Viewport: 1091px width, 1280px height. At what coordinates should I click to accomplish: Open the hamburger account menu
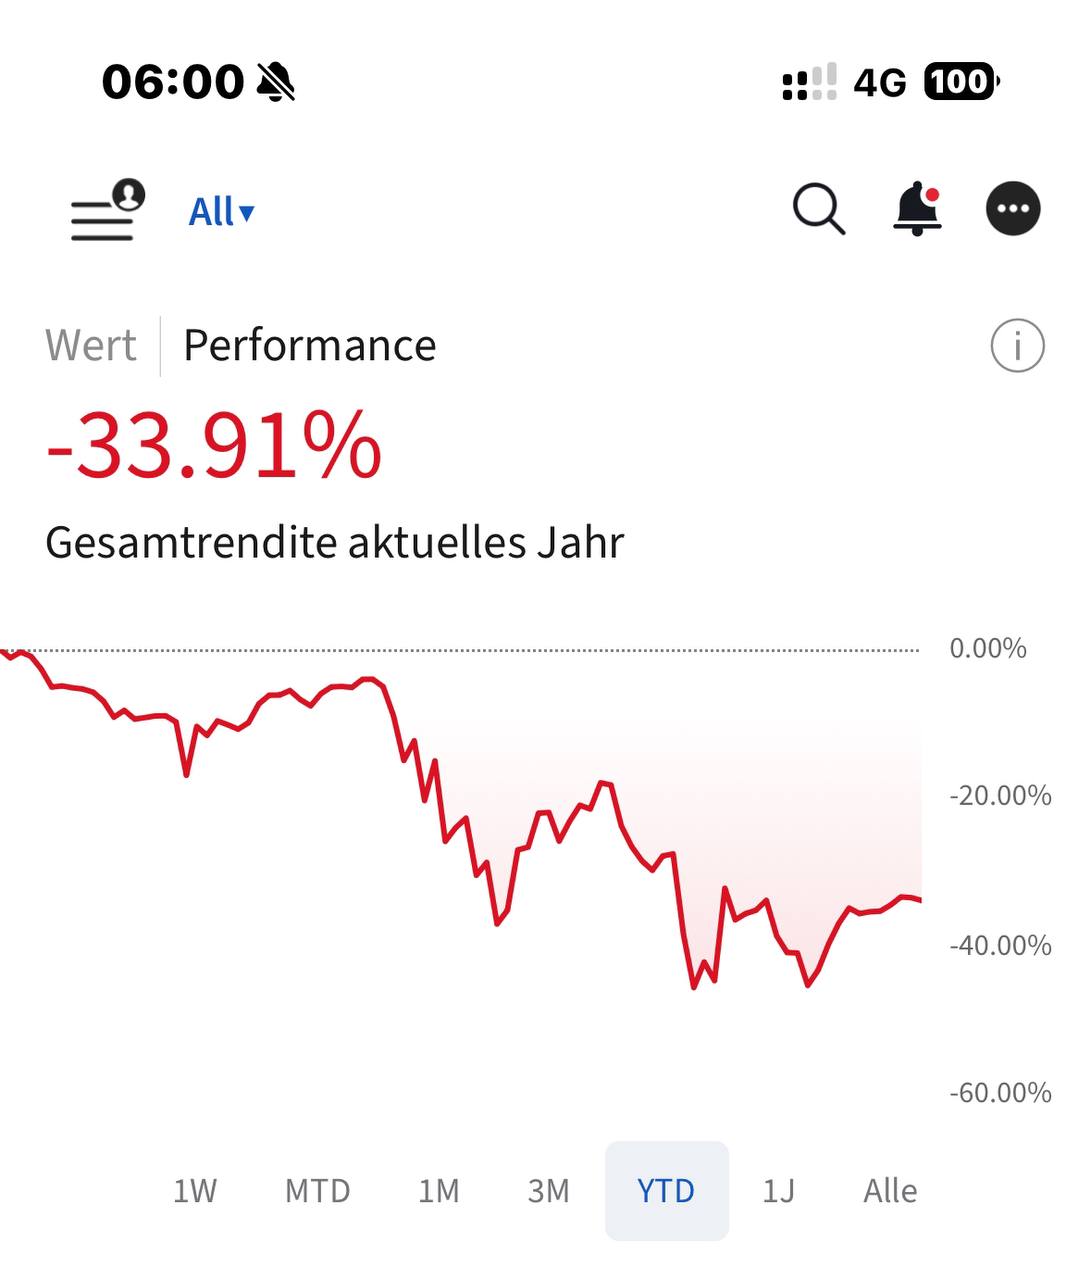pos(105,211)
